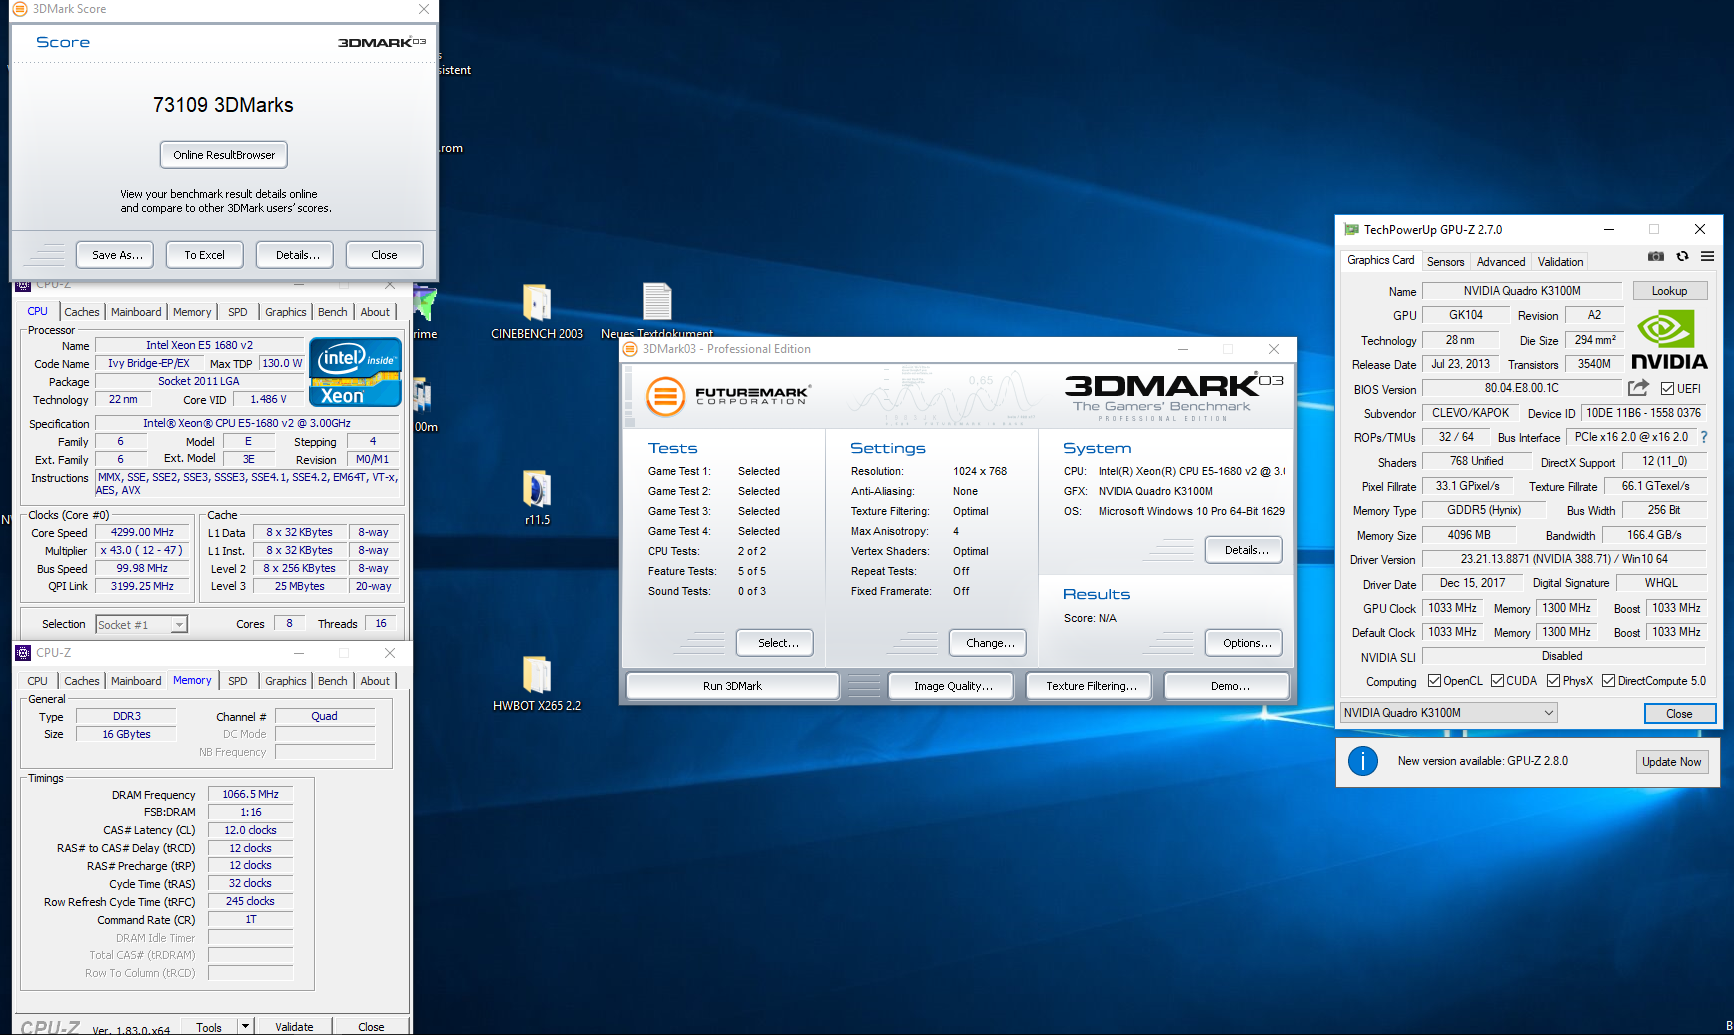Click the info icon in update notice
1734x1035 pixels.
pos(1363,761)
